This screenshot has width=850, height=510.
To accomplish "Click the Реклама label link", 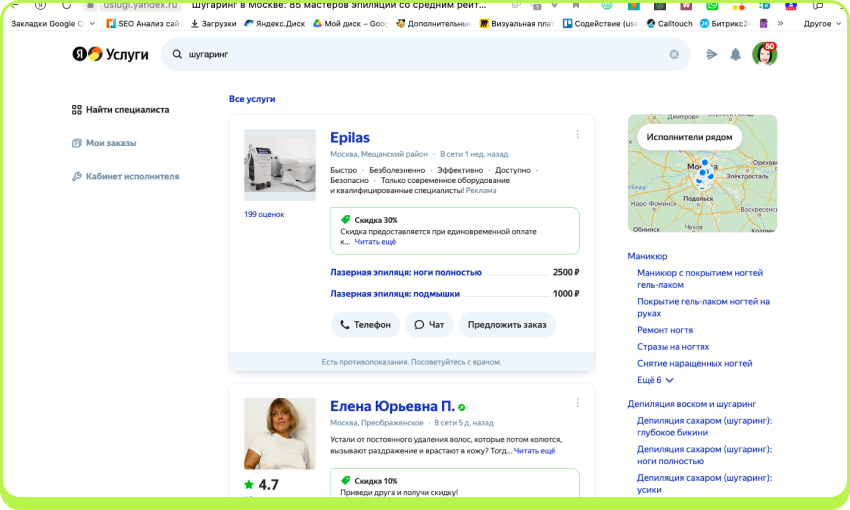I will pyautogui.click(x=481, y=190).
